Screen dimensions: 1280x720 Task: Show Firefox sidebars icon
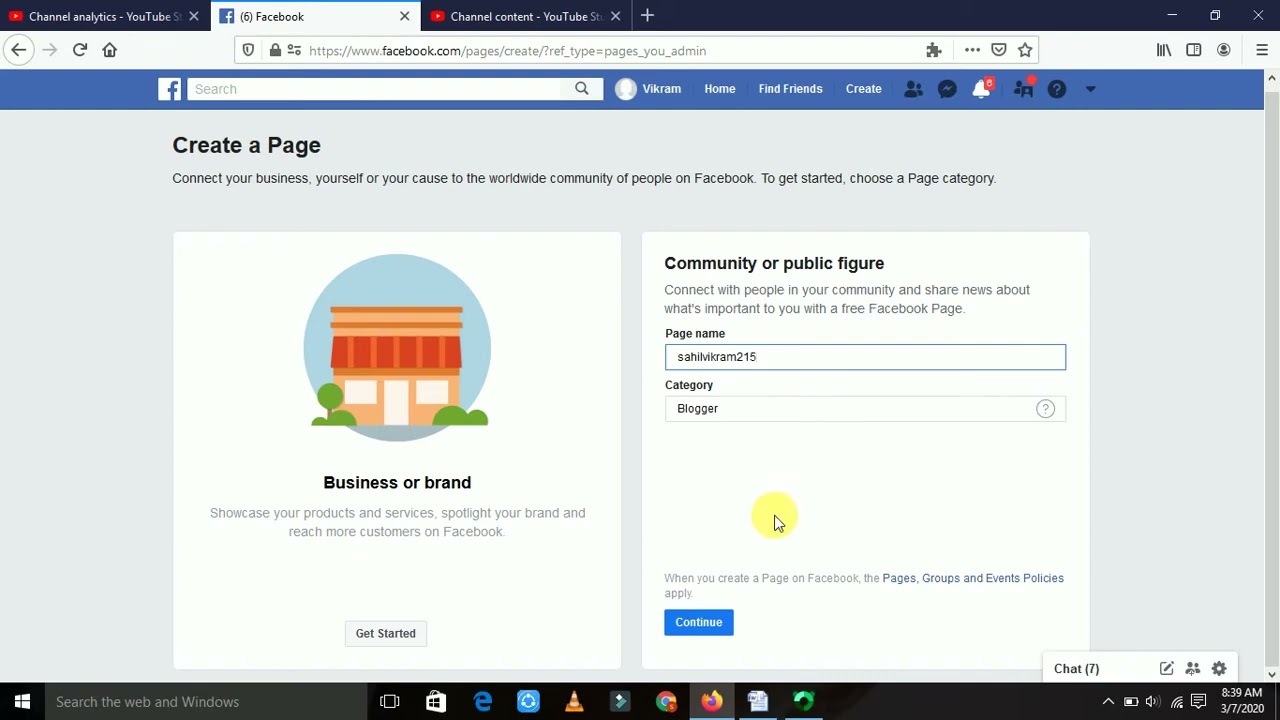click(x=1194, y=50)
